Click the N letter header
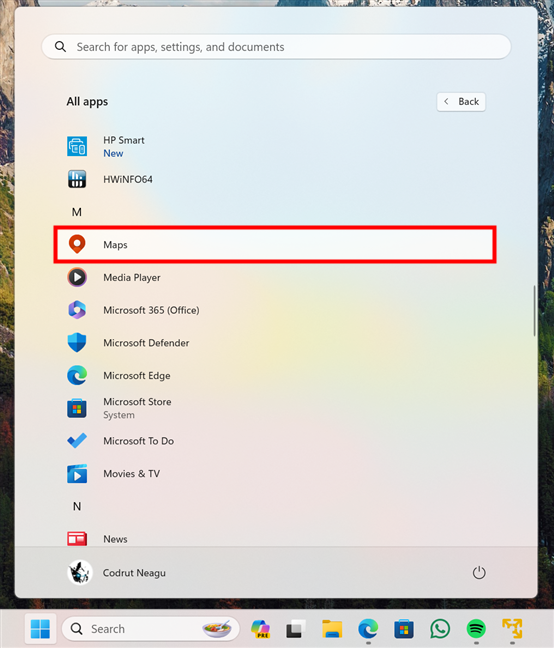 click(x=77, y=506)
